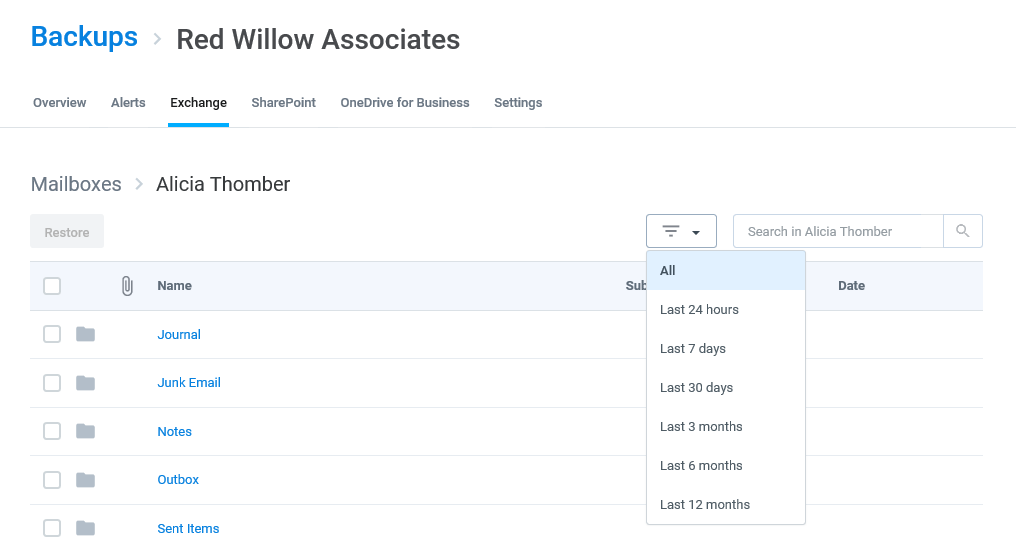Focus the Search in Alicia Thomber field
1016x550 pixels.
click(x=838, y=231)
